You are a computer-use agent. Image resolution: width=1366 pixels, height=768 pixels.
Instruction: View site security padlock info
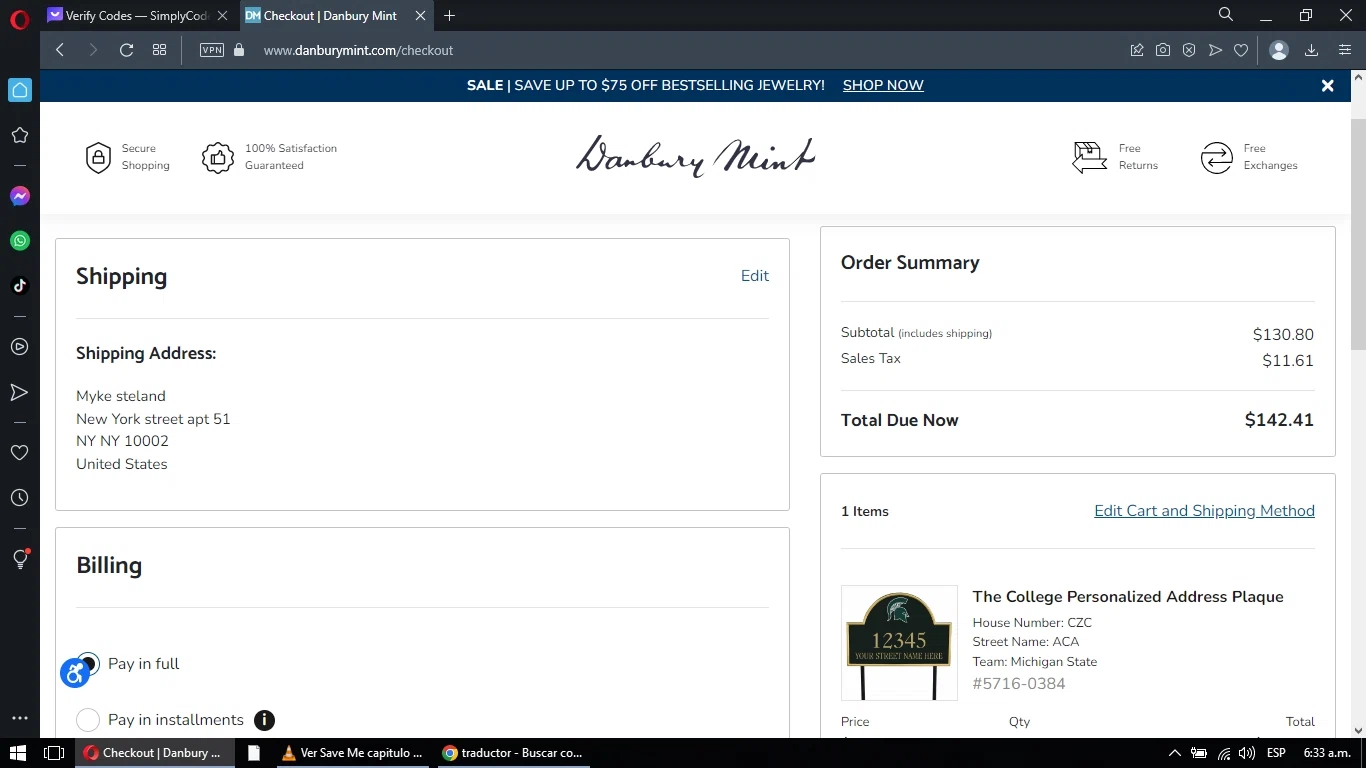(239, 50)
